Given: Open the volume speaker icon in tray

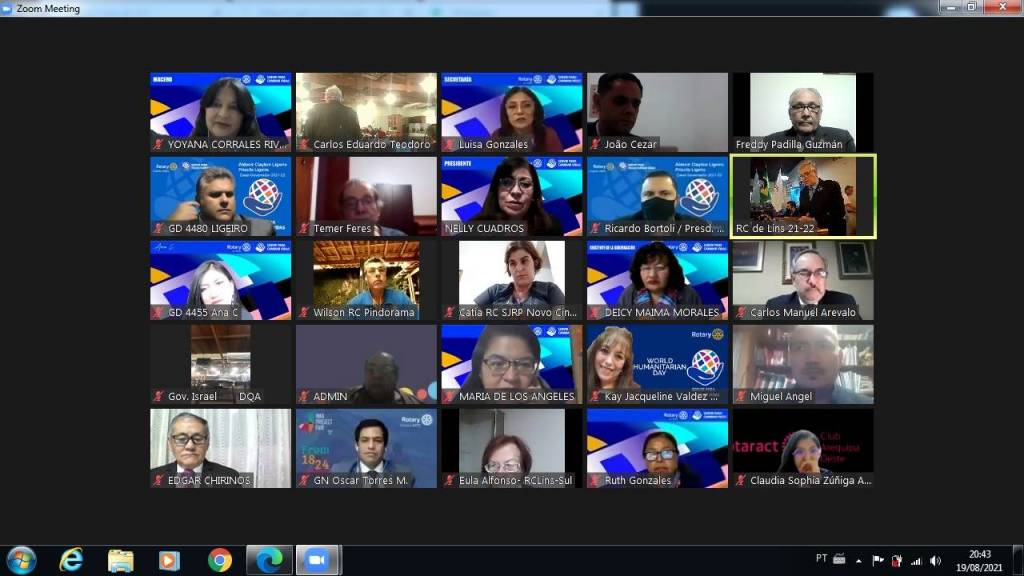Looking at the screenshot, I should point(935,561).
